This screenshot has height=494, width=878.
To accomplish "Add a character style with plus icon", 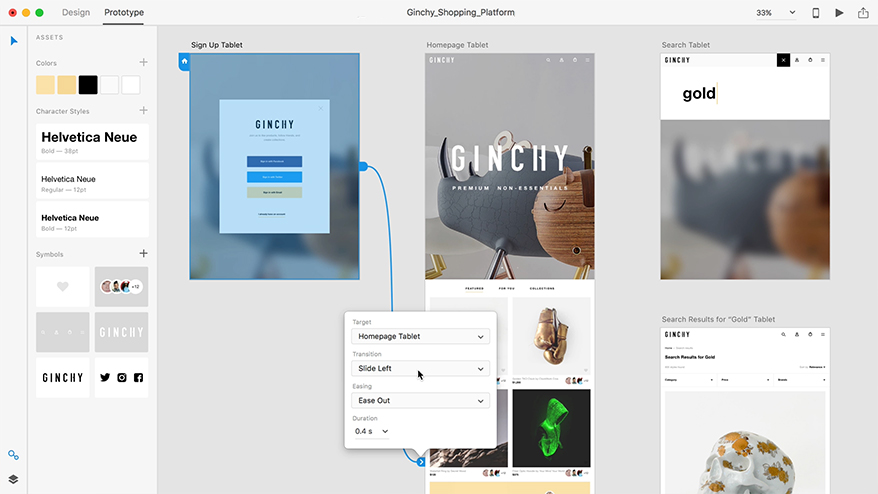I will (x=143, y=111).
